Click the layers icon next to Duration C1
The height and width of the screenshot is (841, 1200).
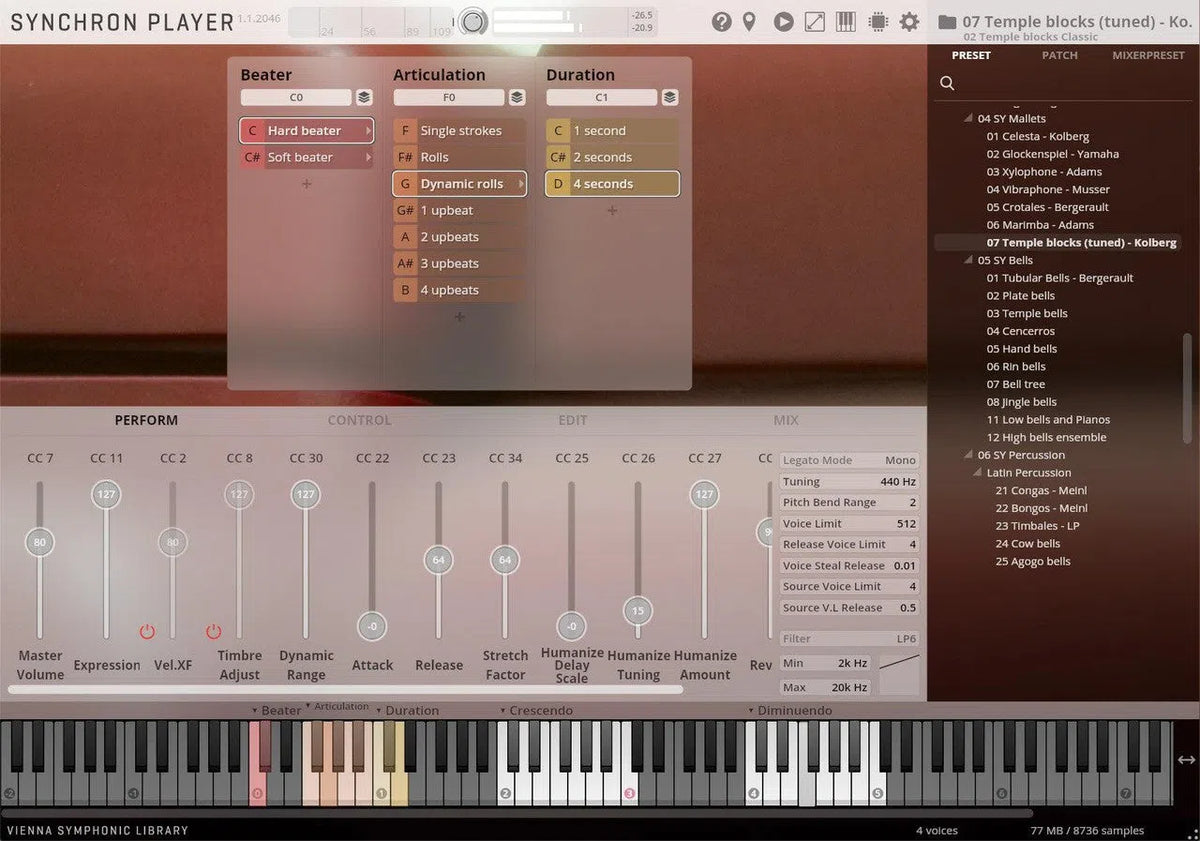(x=670, y=97)
